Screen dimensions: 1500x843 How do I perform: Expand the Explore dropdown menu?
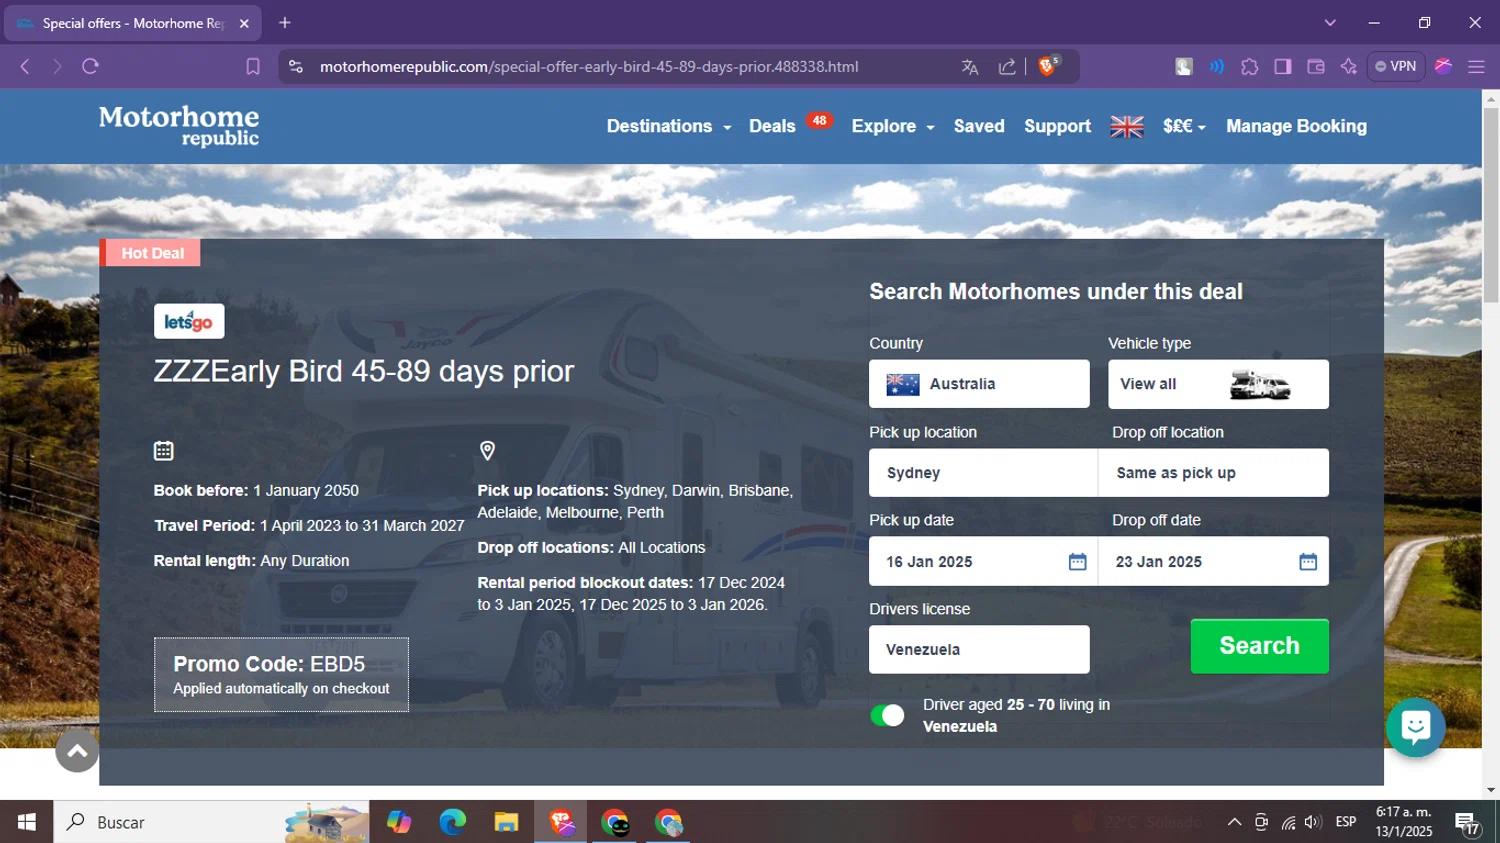click(x=893, y=127)
